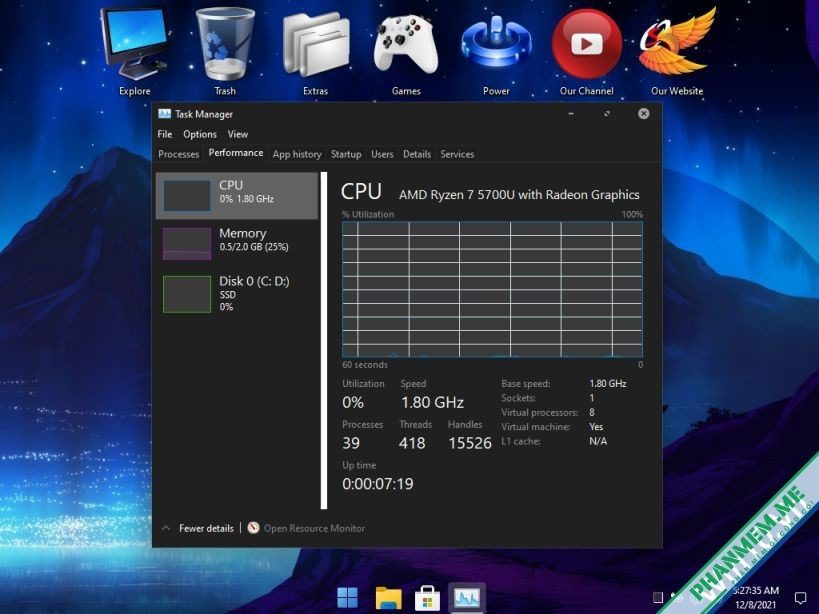Switch to the Startup tab
The image size is (819, 614).
(x=346, y=154)
